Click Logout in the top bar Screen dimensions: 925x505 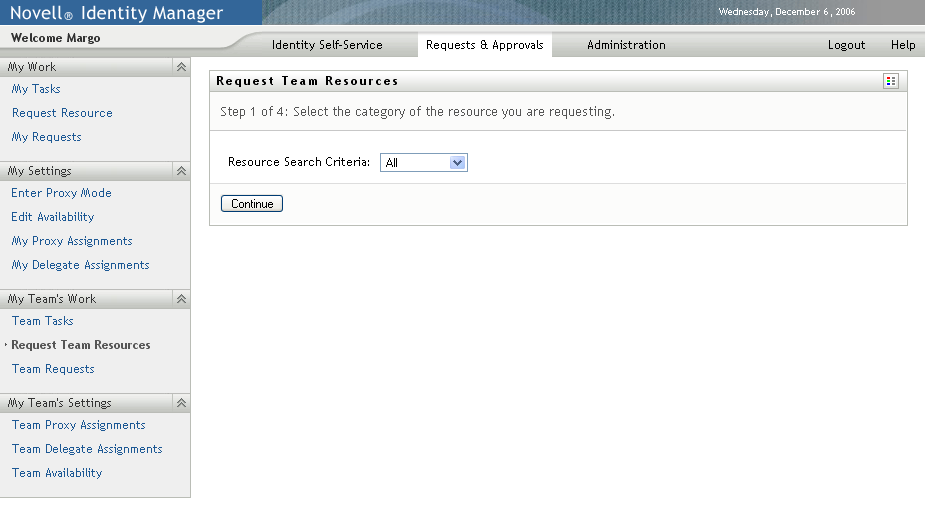tap(846, 45)
